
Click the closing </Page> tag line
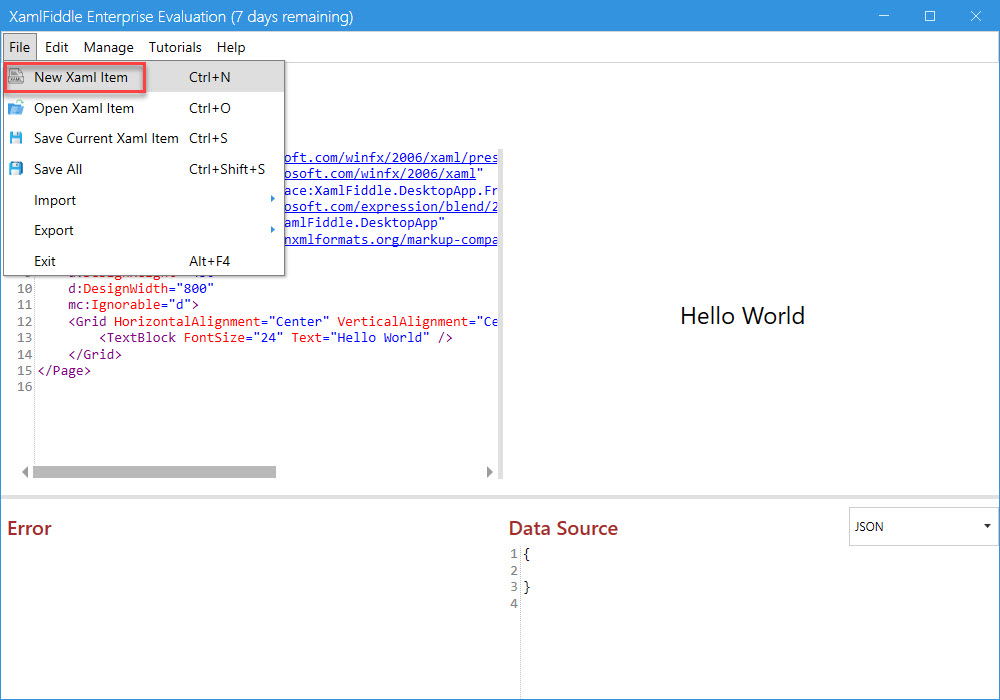click(x=64, y=370)
